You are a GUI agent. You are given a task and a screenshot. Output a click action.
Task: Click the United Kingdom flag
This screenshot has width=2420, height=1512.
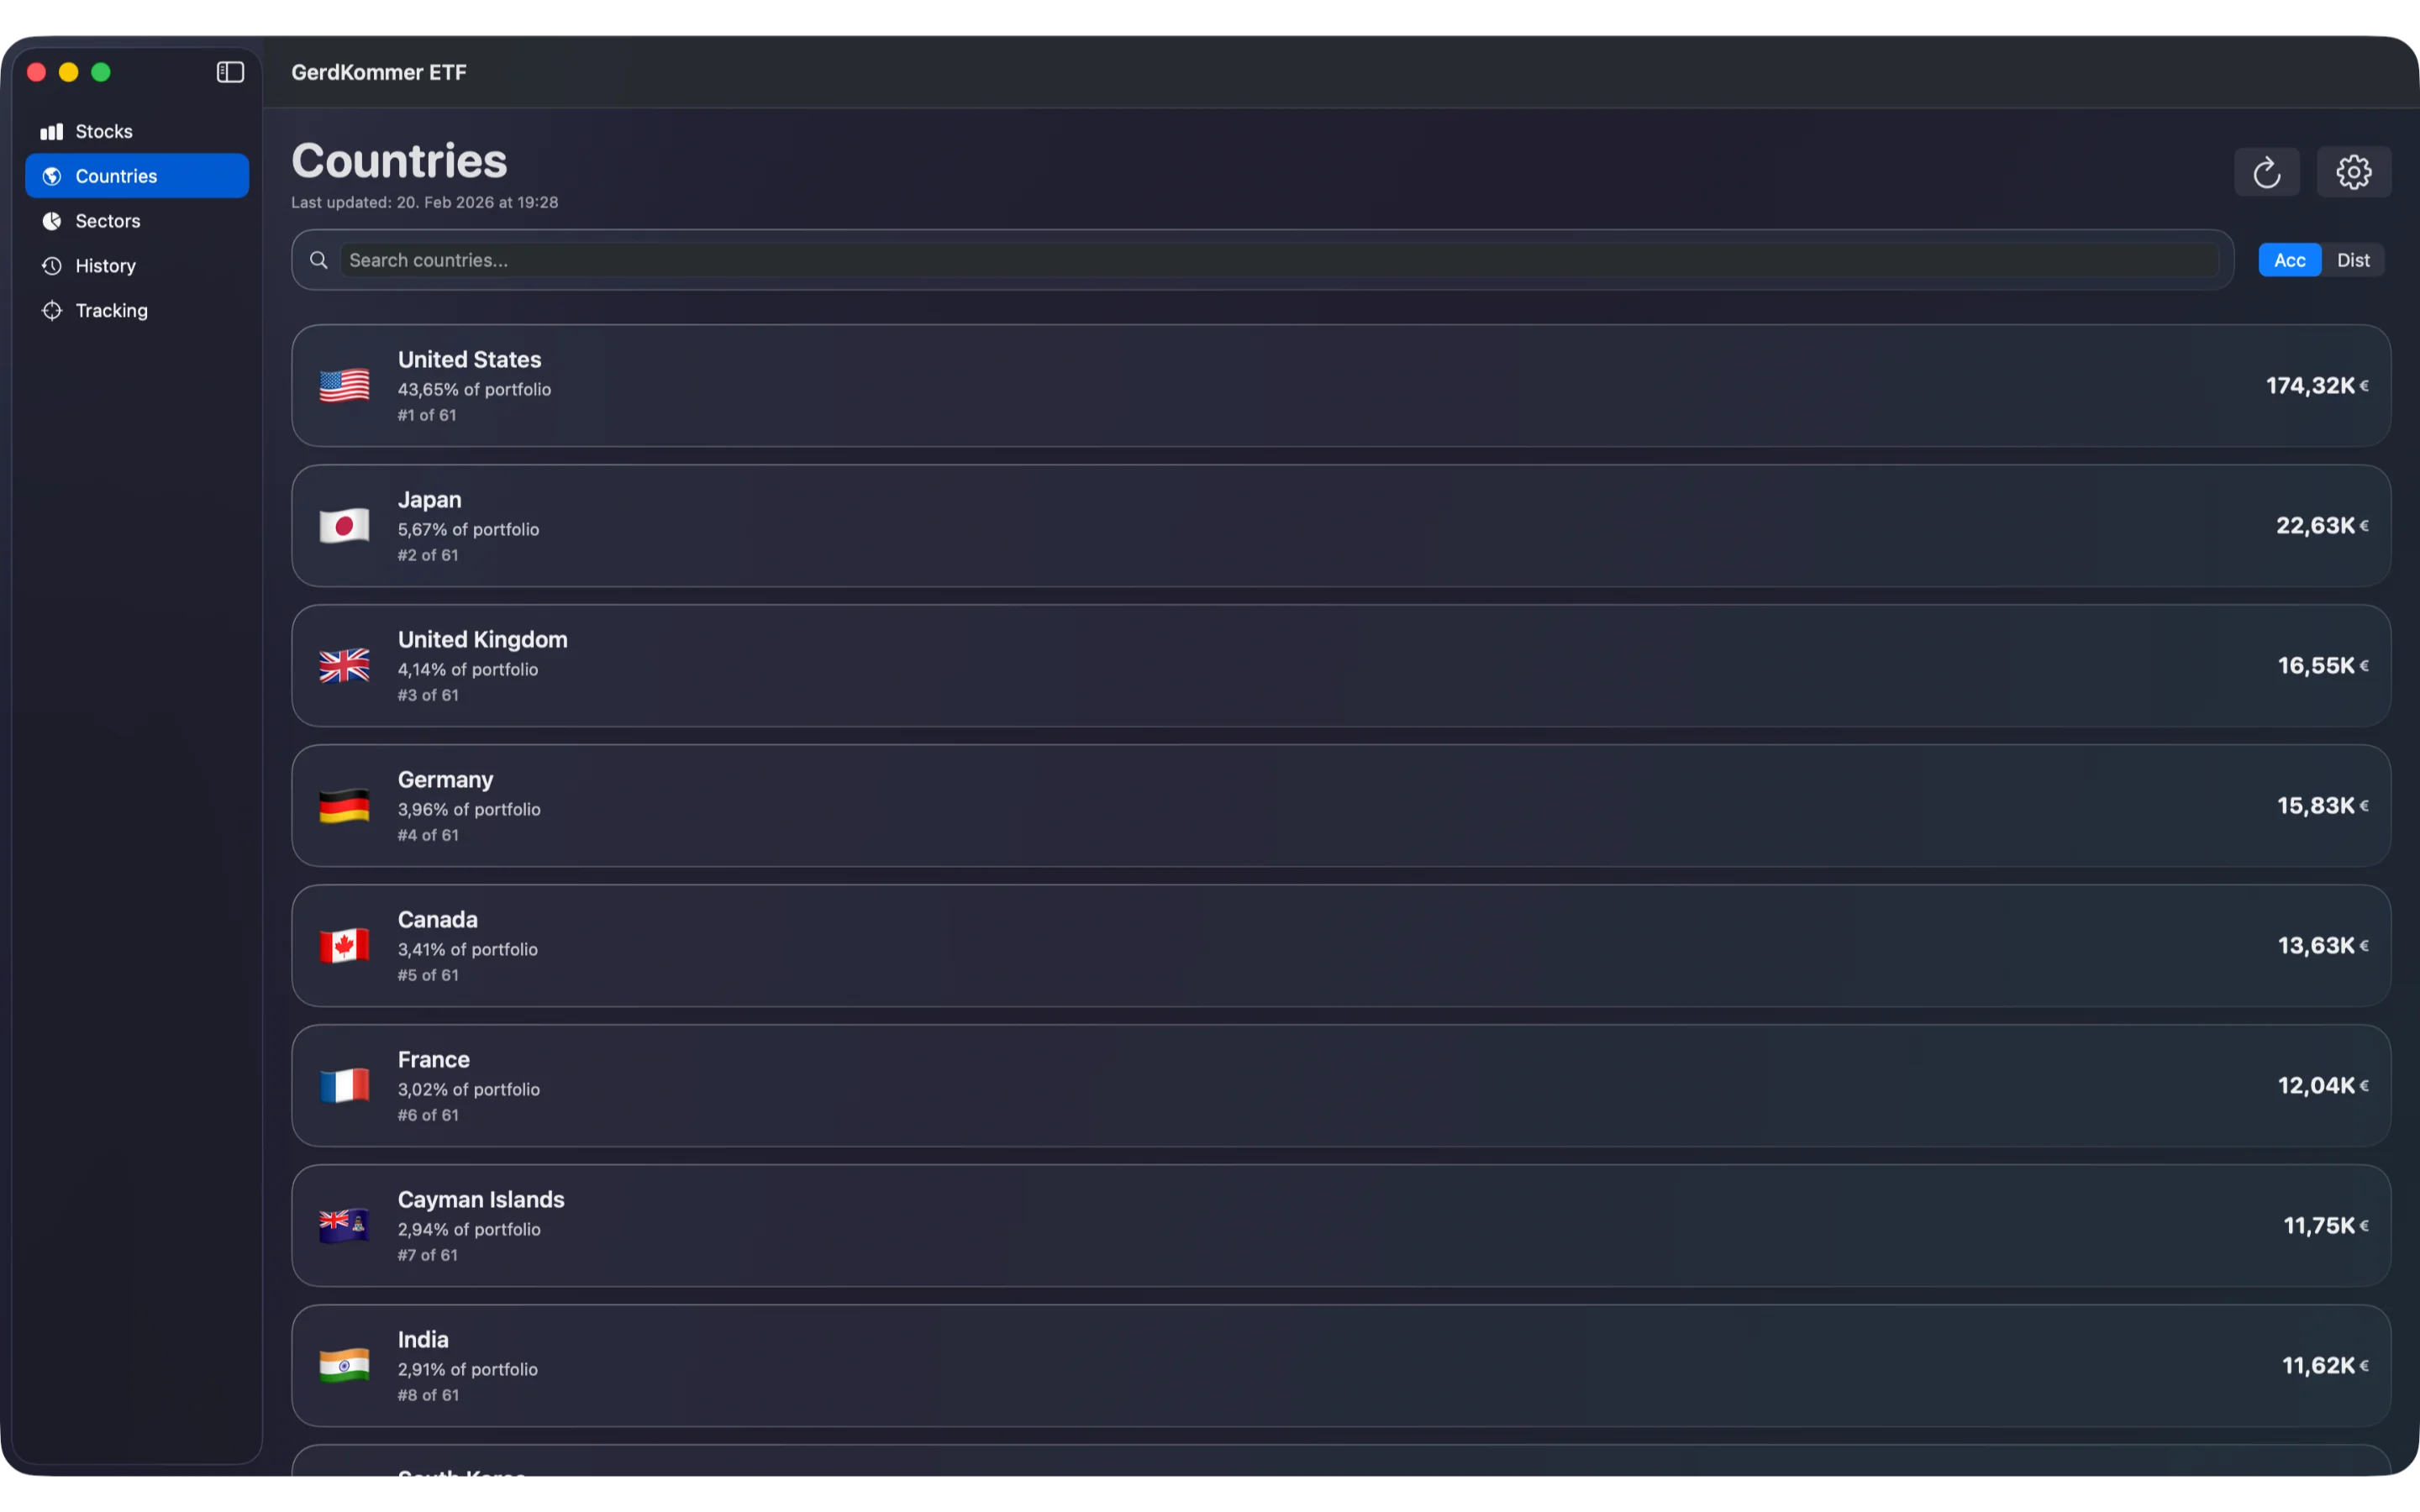click(344, 665)
